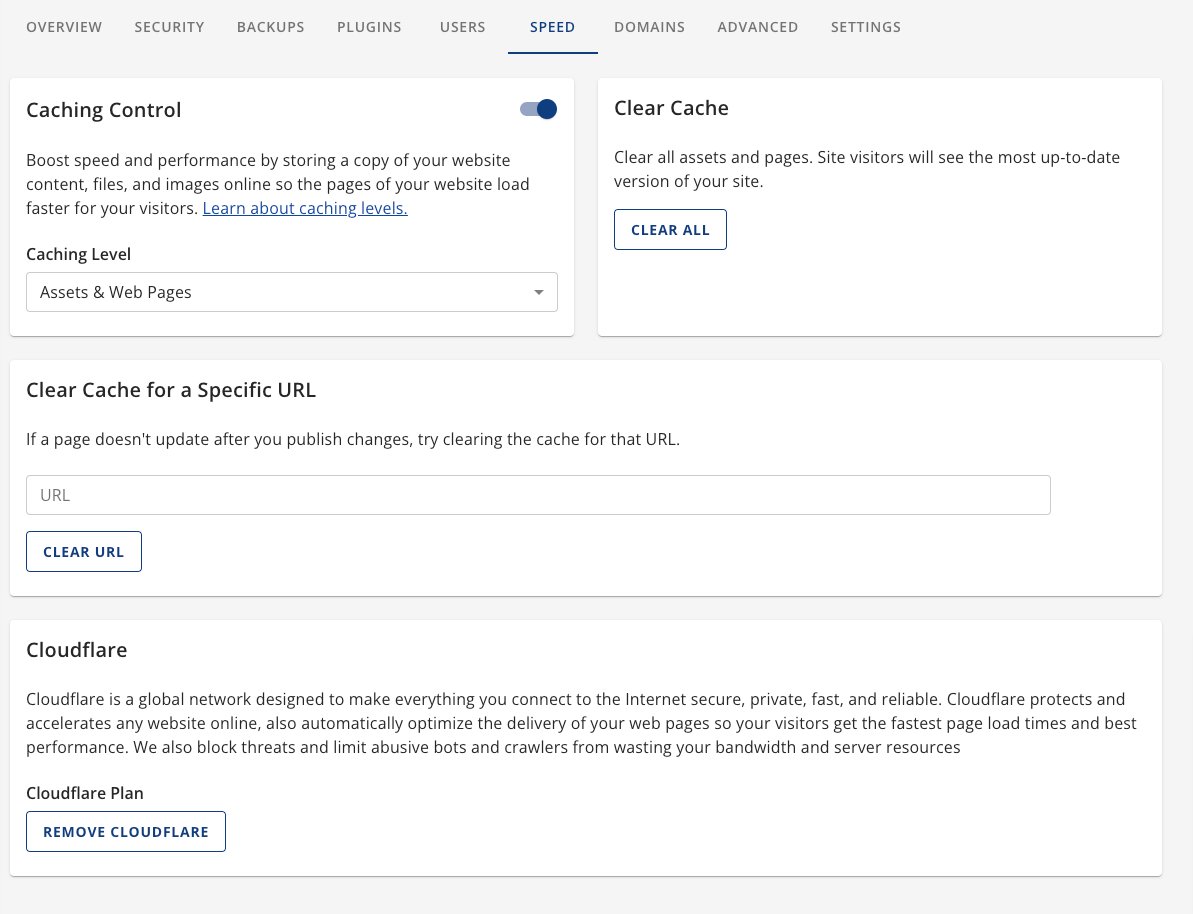Toggle the Caching Control switch off
1193x914 pixels.
(539, 110)
